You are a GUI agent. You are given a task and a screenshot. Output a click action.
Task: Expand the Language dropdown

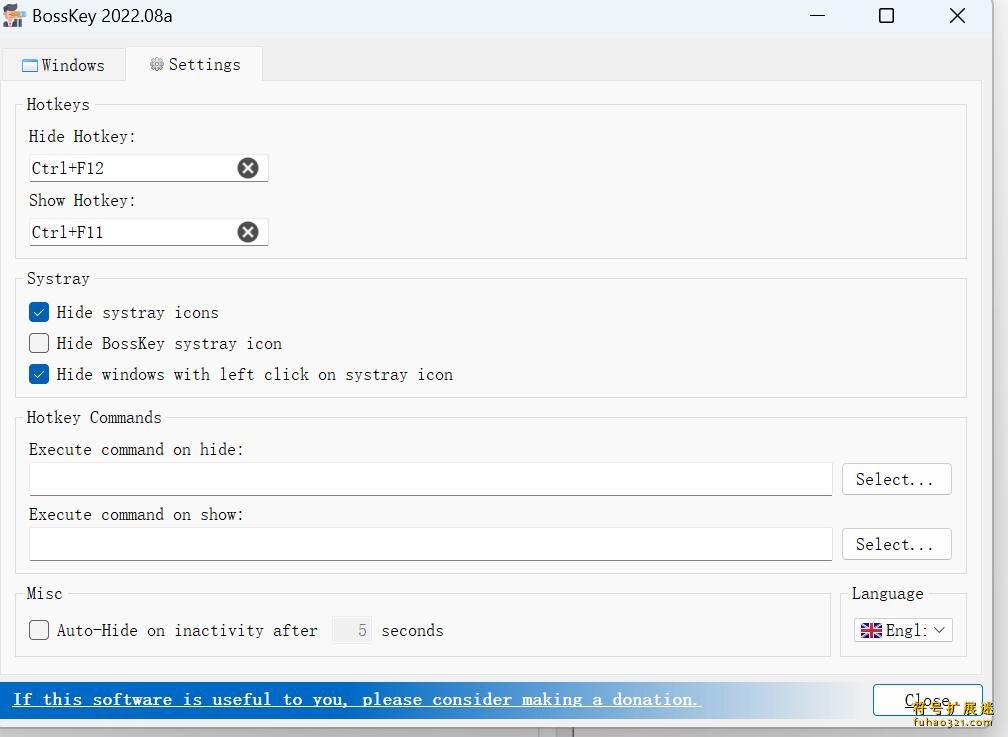tap(903, 630)
